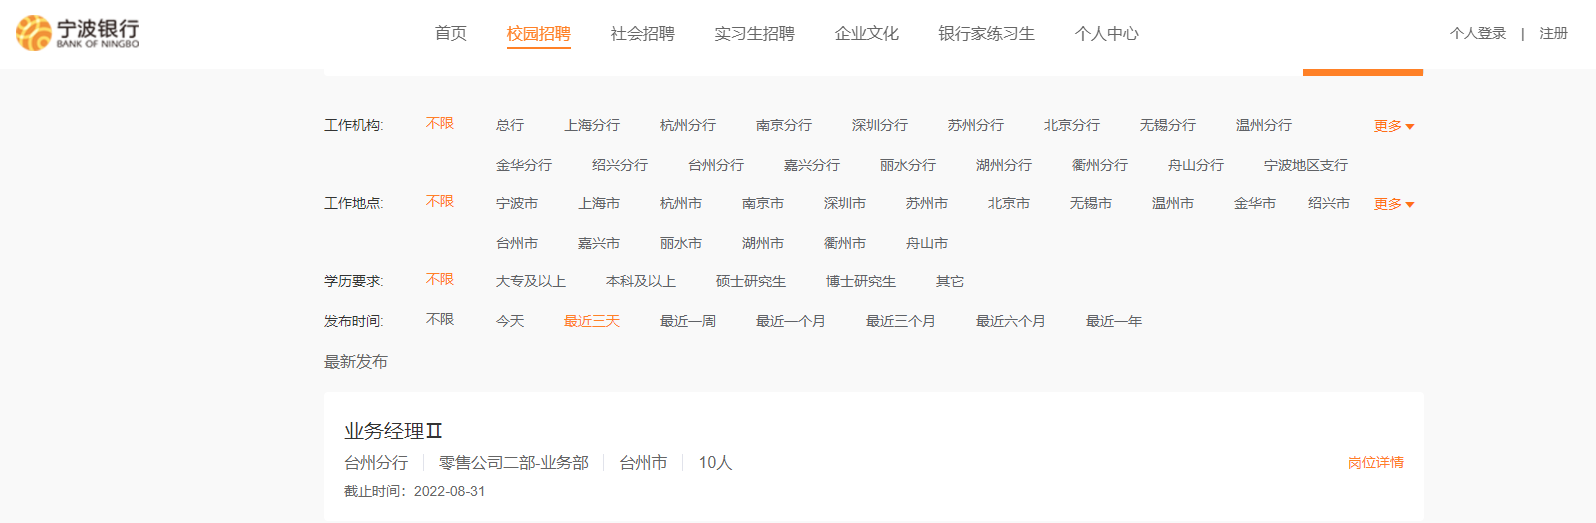Image resolution: width=1596 pixels, height=523 pixels.
Task: Filter postings by 今天
Action: click(510, 321)
